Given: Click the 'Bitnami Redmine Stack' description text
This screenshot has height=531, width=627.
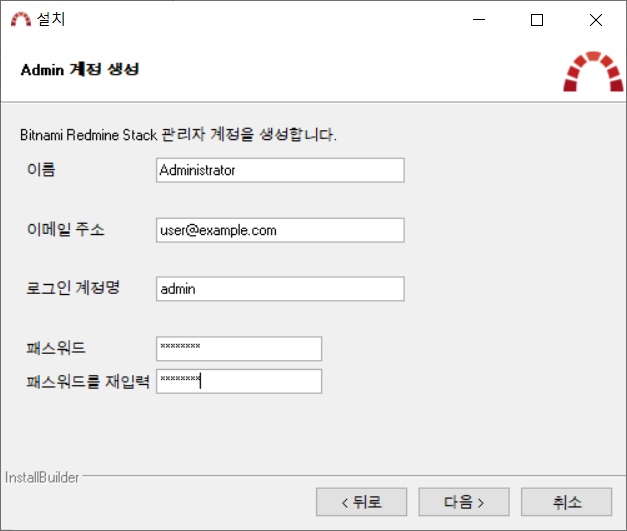Looking at the screenshot, I should (x=178, y=135).
